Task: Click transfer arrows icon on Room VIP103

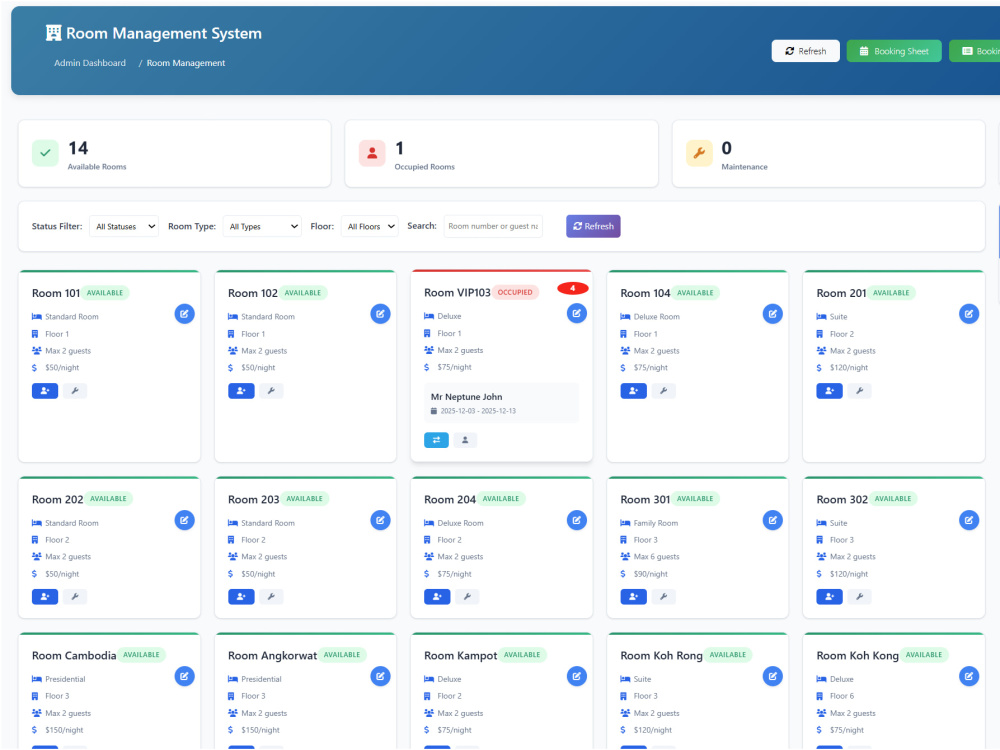Action: 436,440
